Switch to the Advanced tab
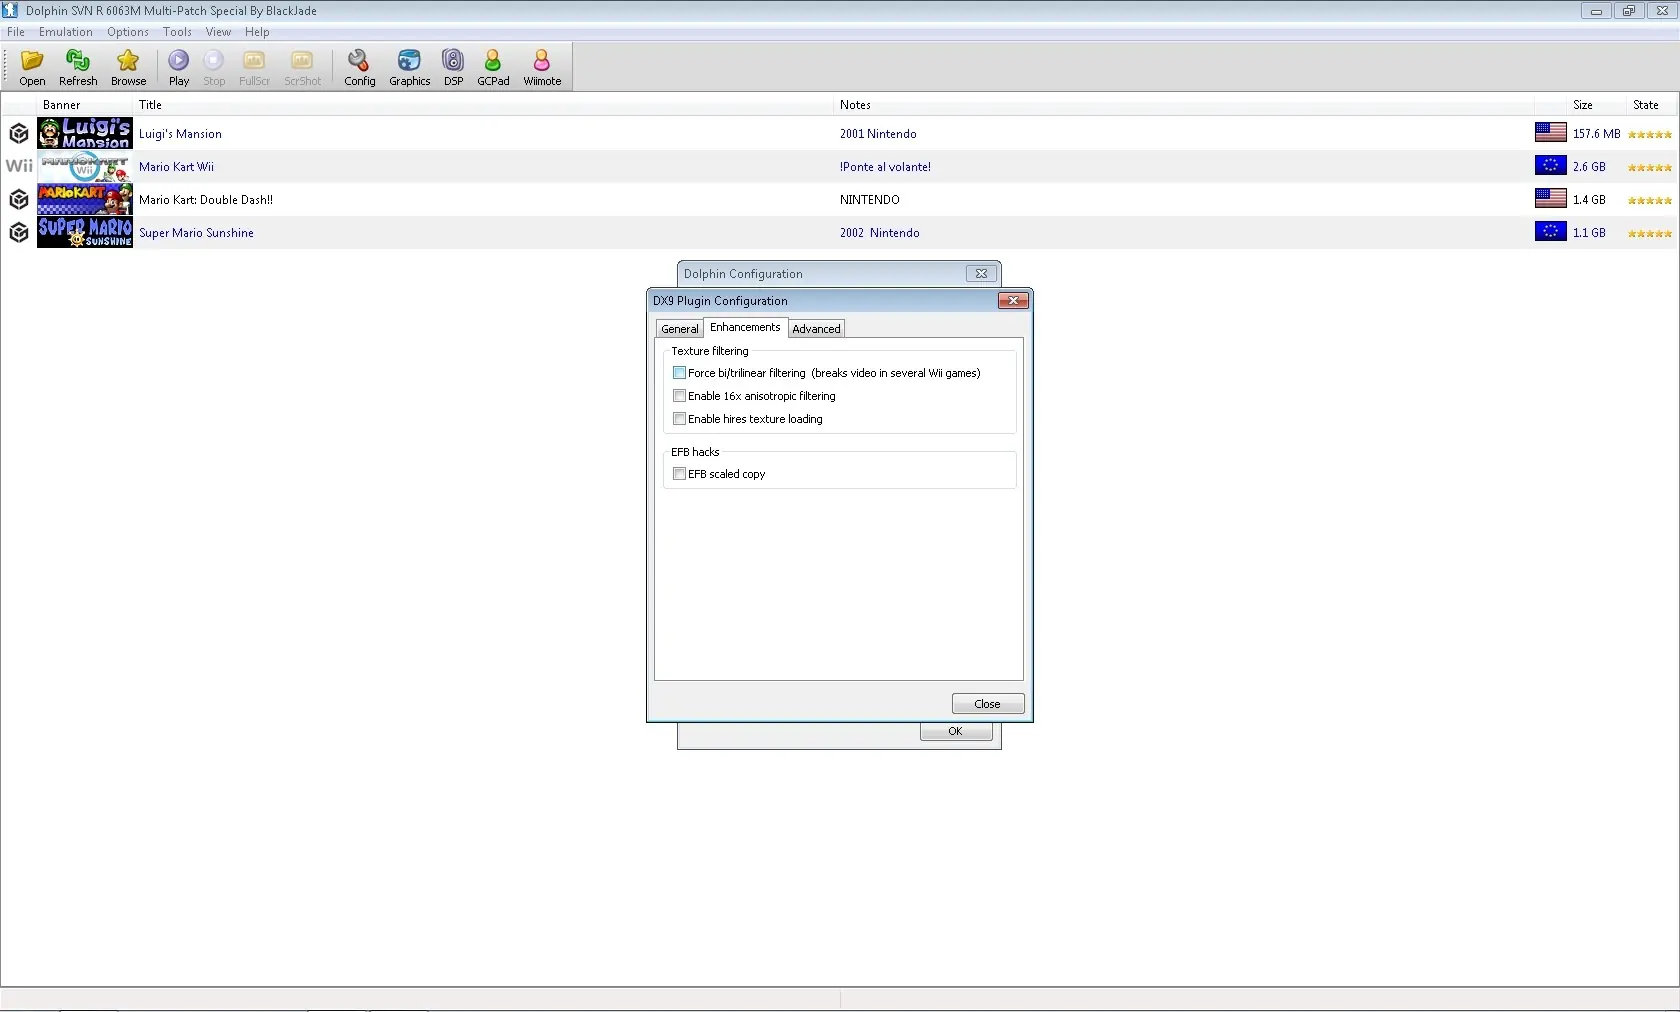 tap(816, 329)
